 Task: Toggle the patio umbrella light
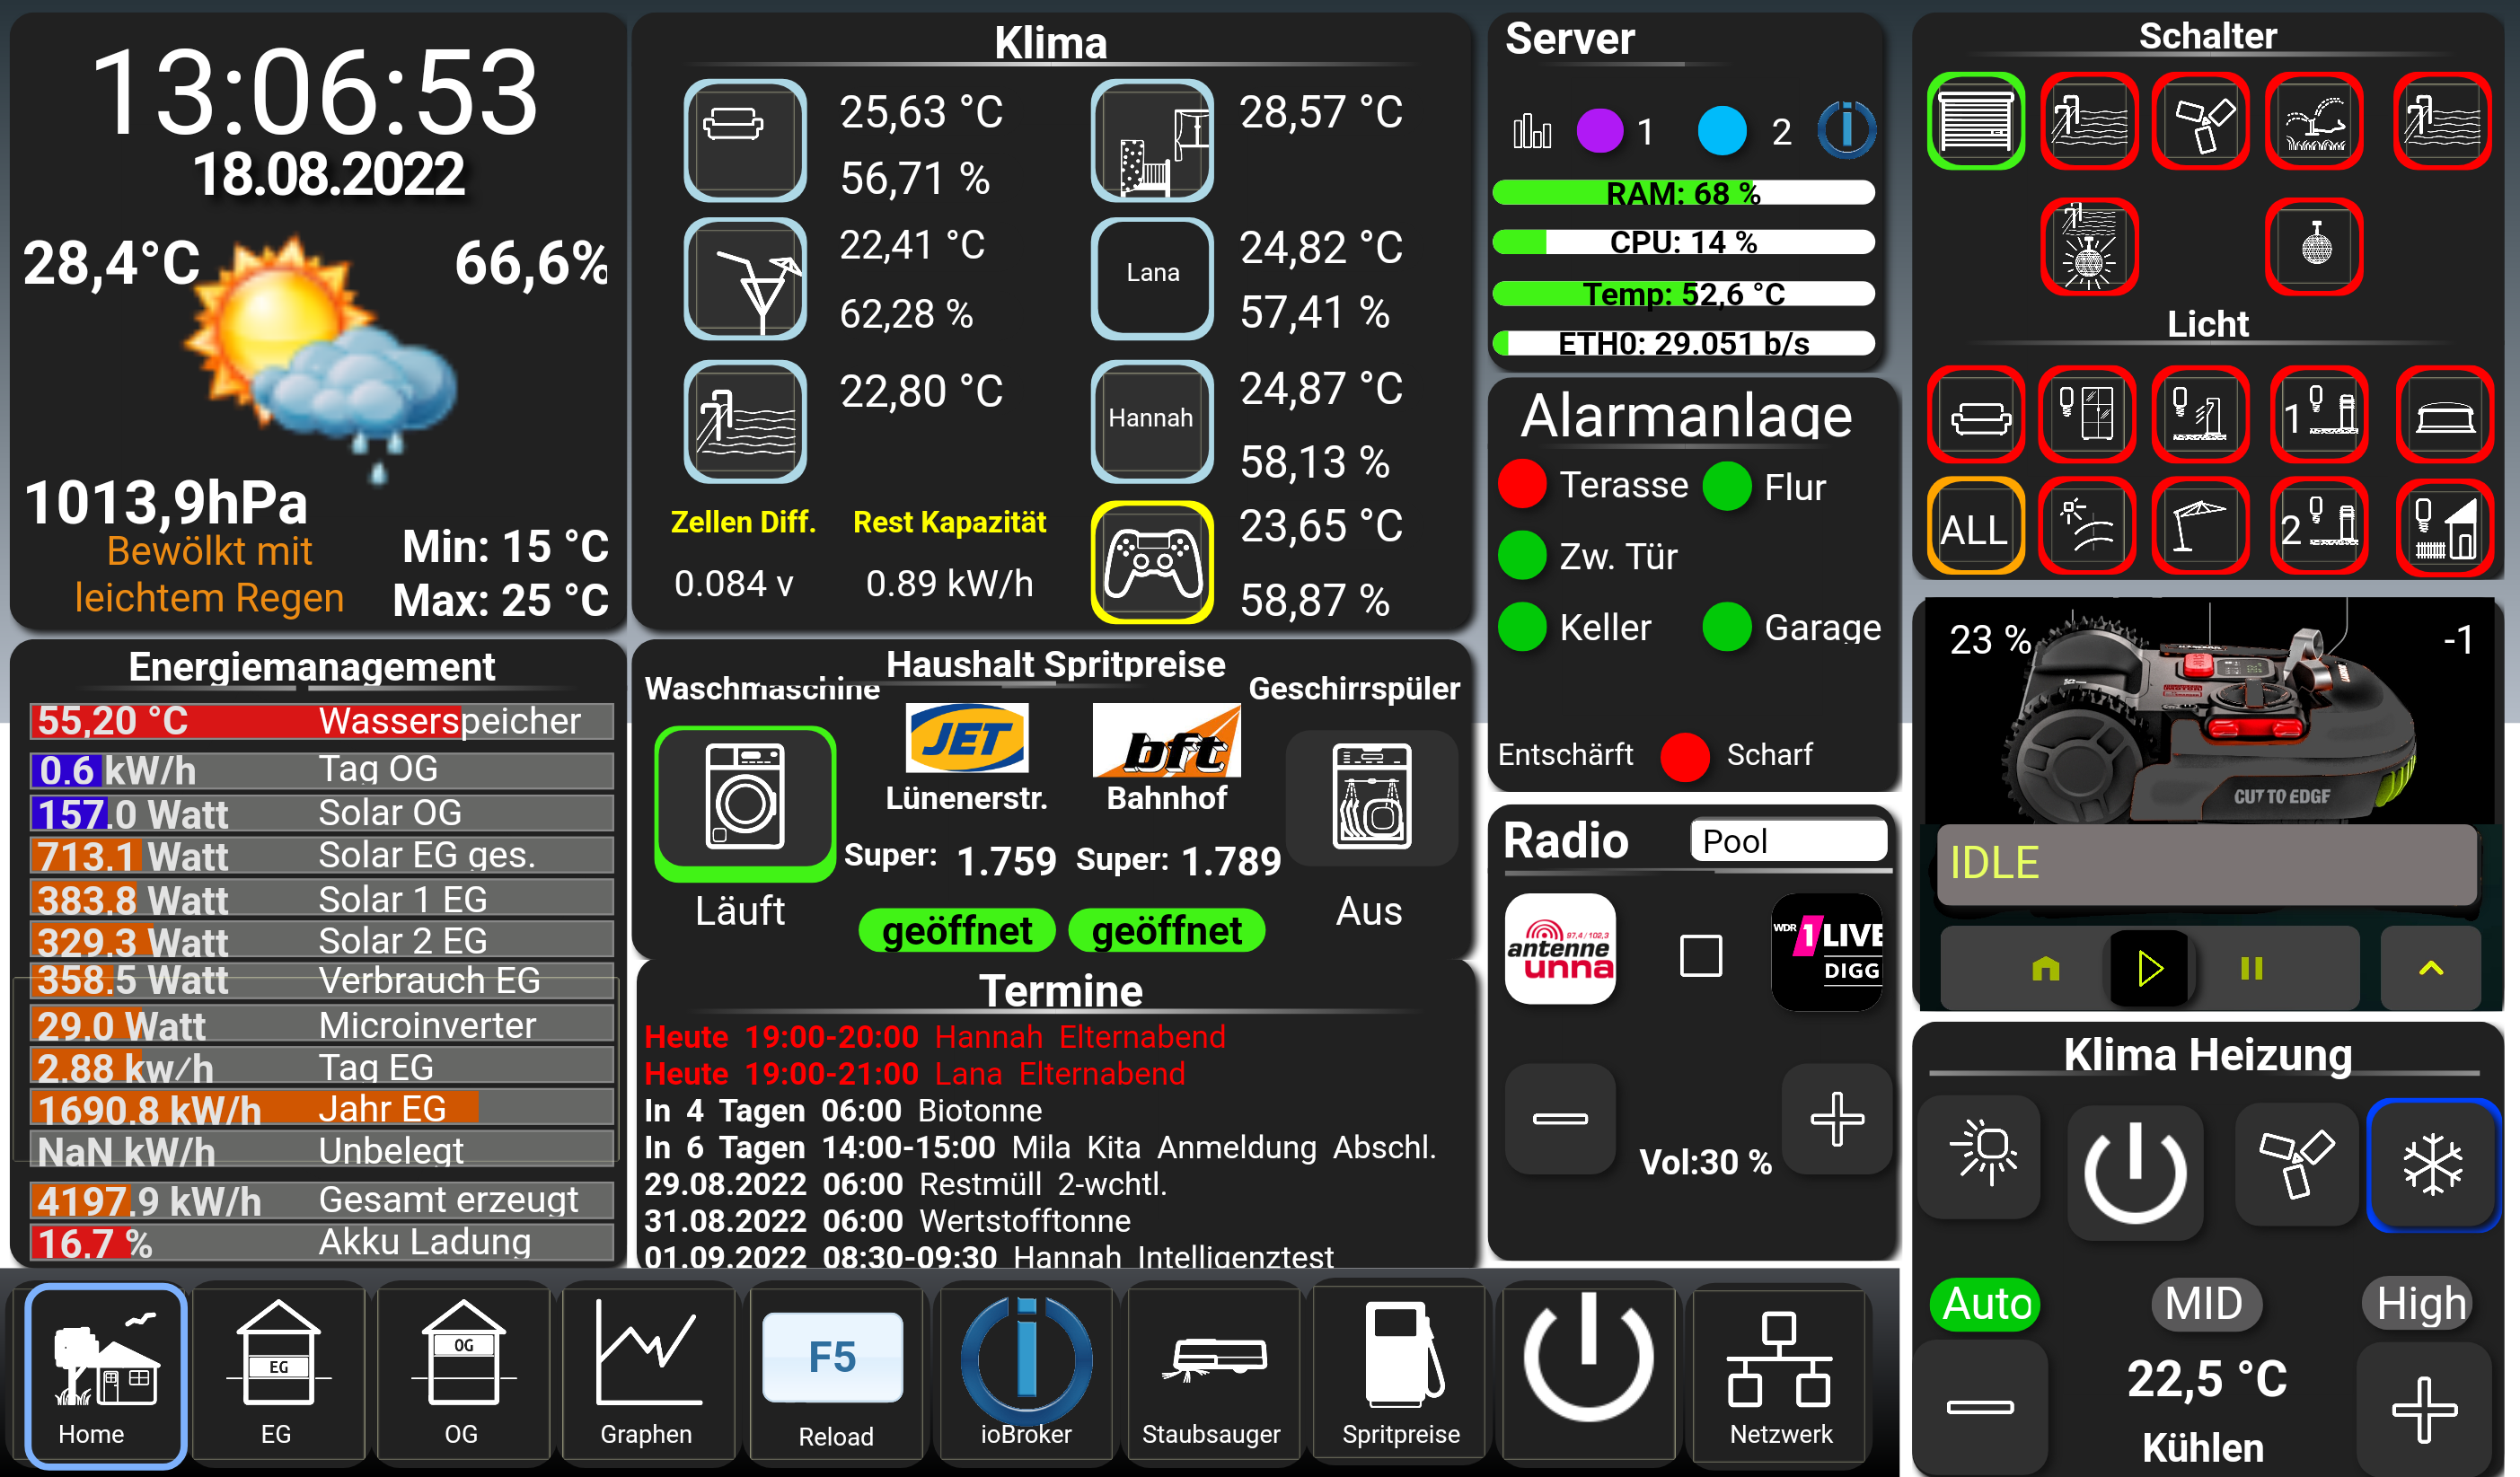tap(2200, 527)
